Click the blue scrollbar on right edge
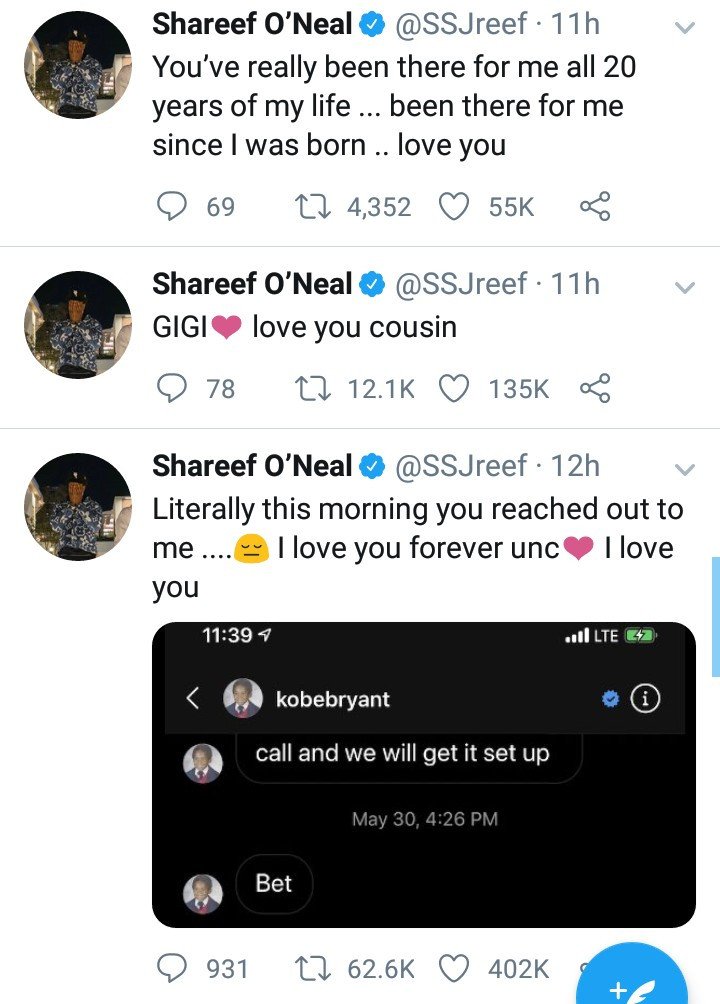 coord(716,617)
